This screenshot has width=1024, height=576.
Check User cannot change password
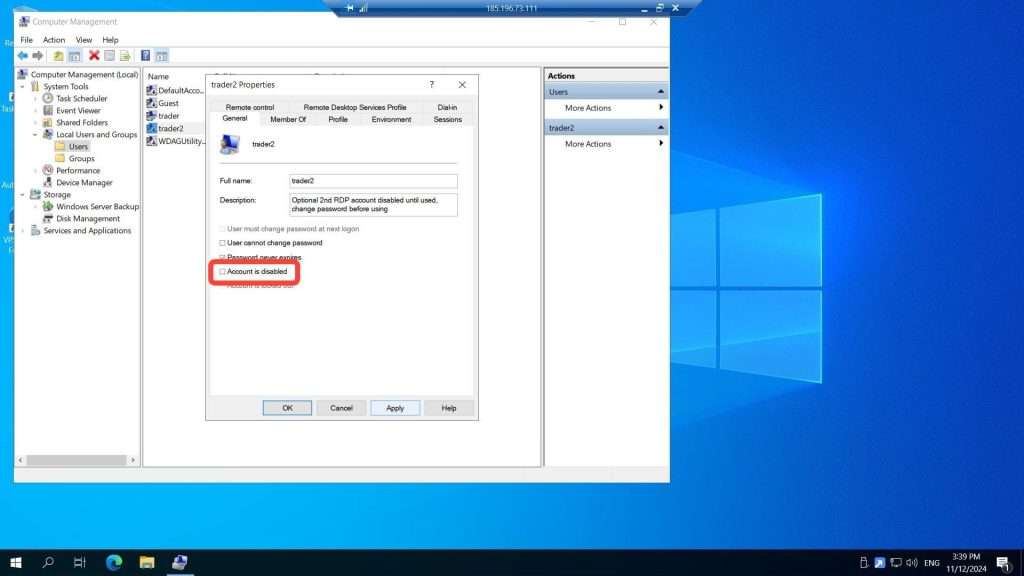click(x=223, y=243)
